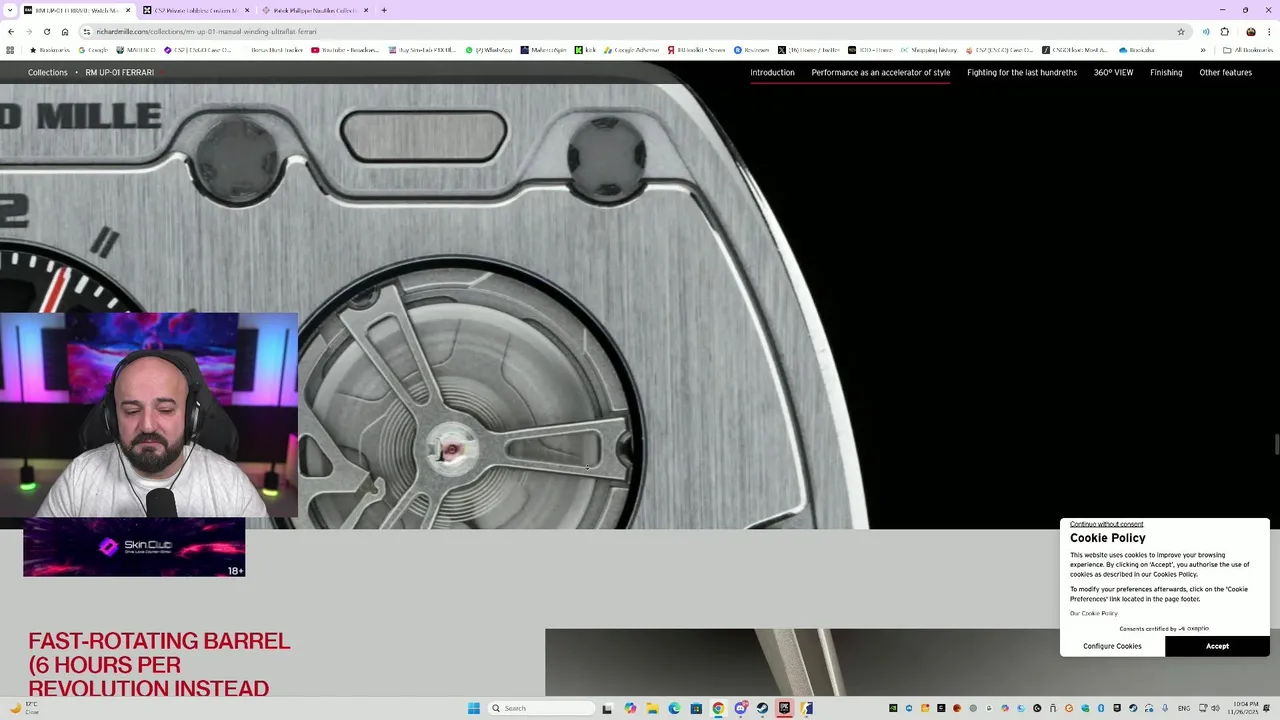Click Configure Cookies button
The image size is (1280, 720).
[x=1112, y=646]
